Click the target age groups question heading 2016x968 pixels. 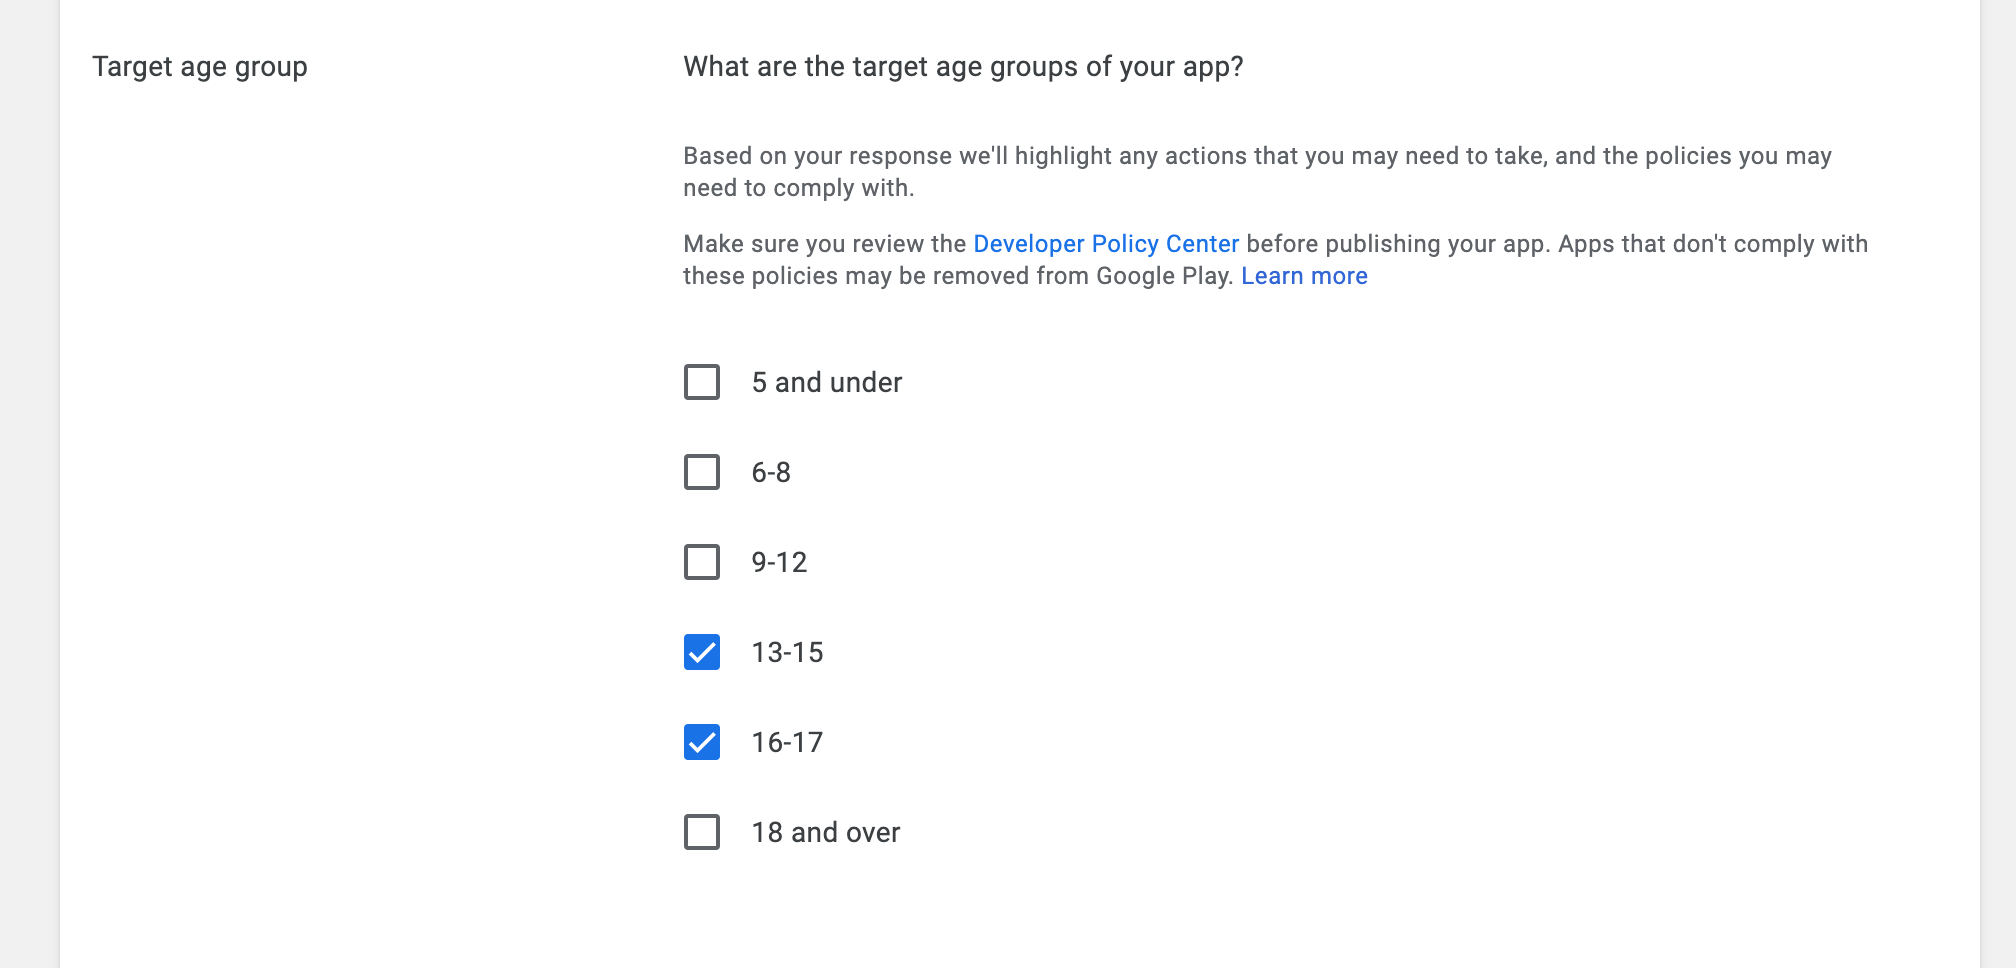[963, 67]
